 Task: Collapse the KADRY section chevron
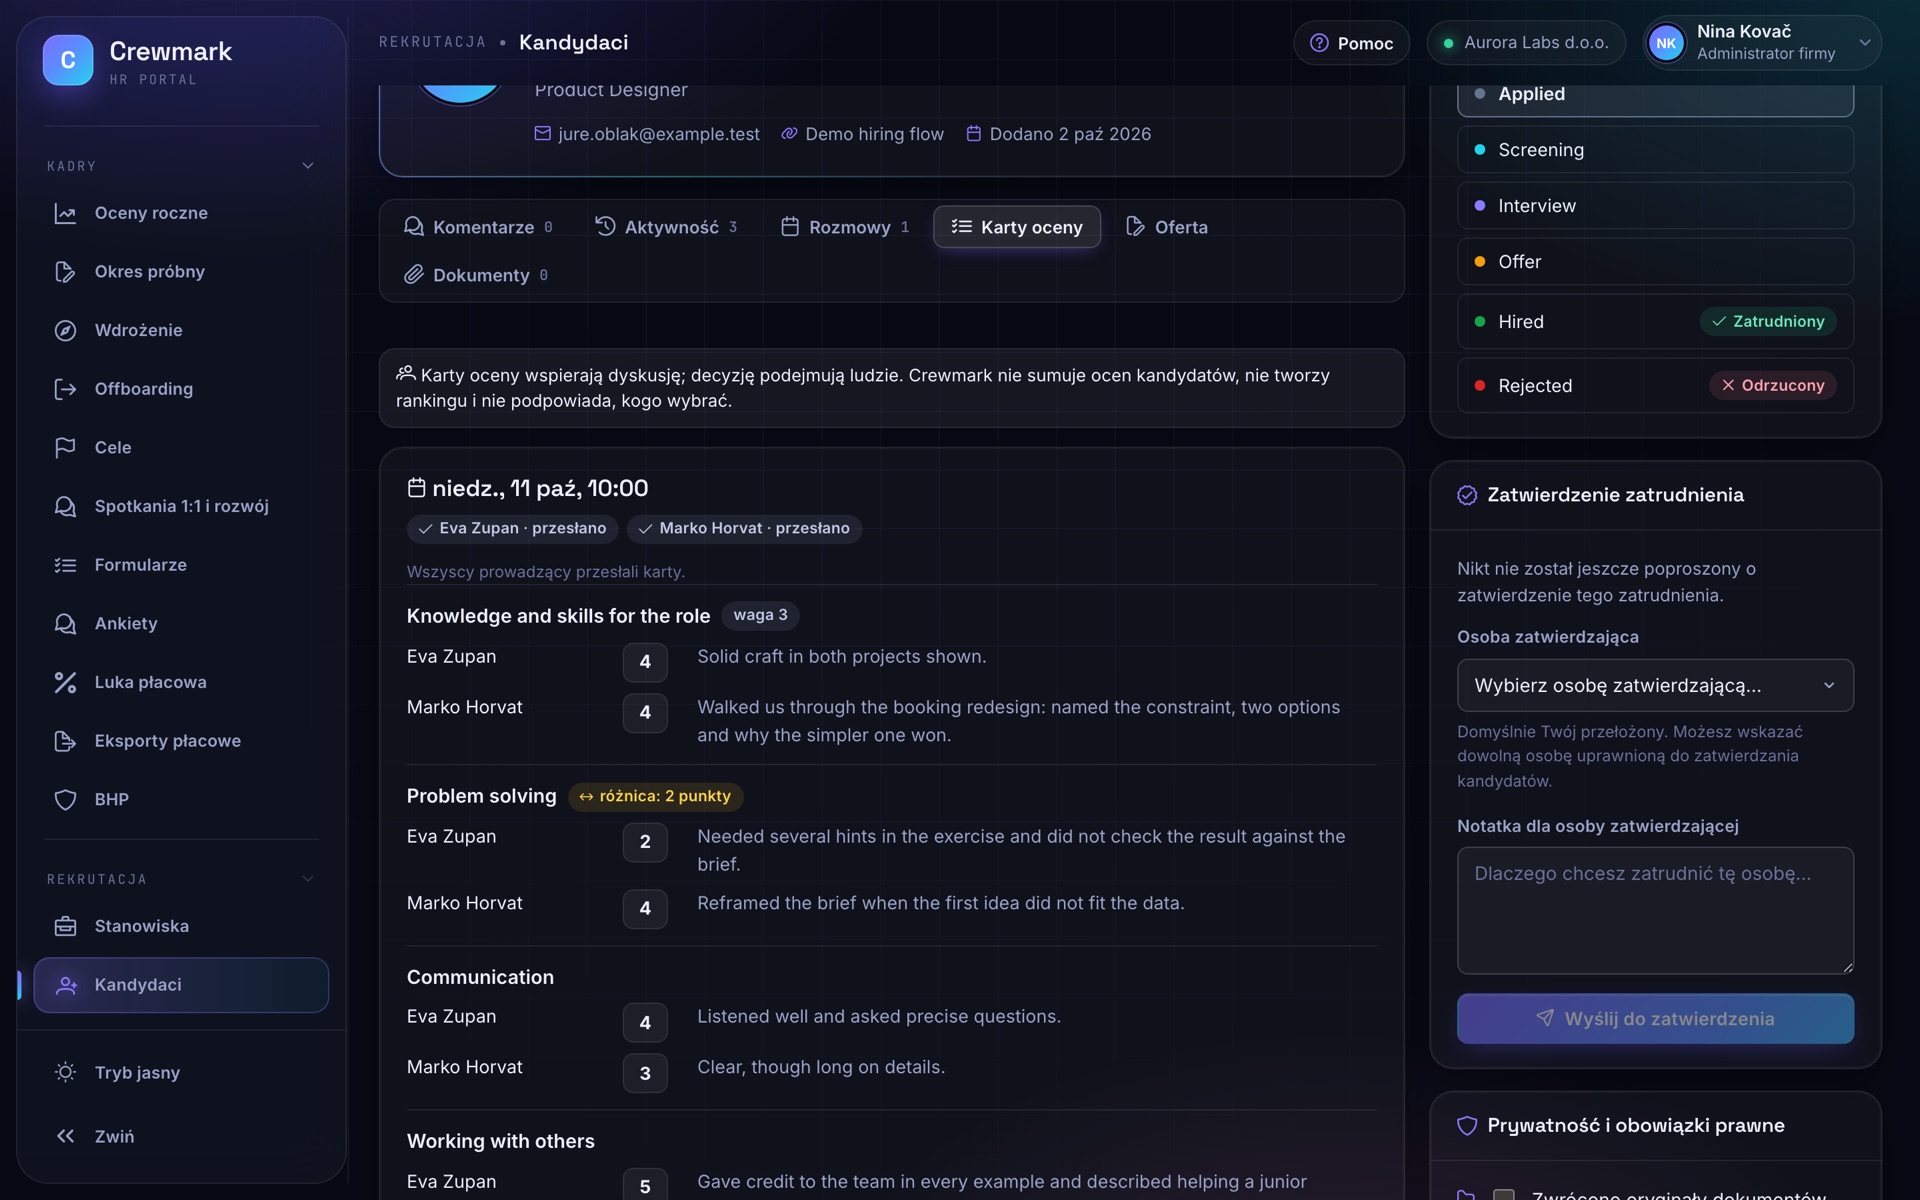coord(308,166)
